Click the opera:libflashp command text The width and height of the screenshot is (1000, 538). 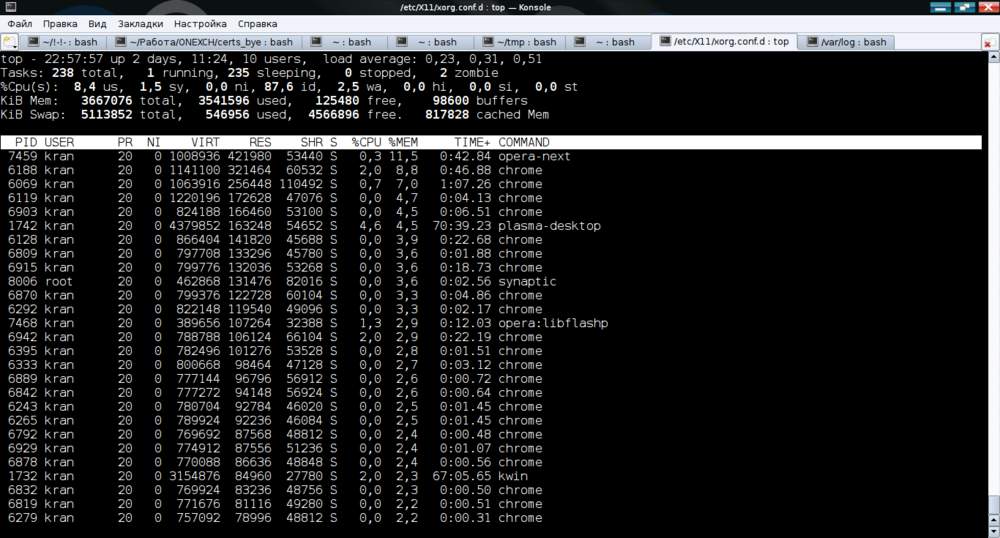point(554,323)
